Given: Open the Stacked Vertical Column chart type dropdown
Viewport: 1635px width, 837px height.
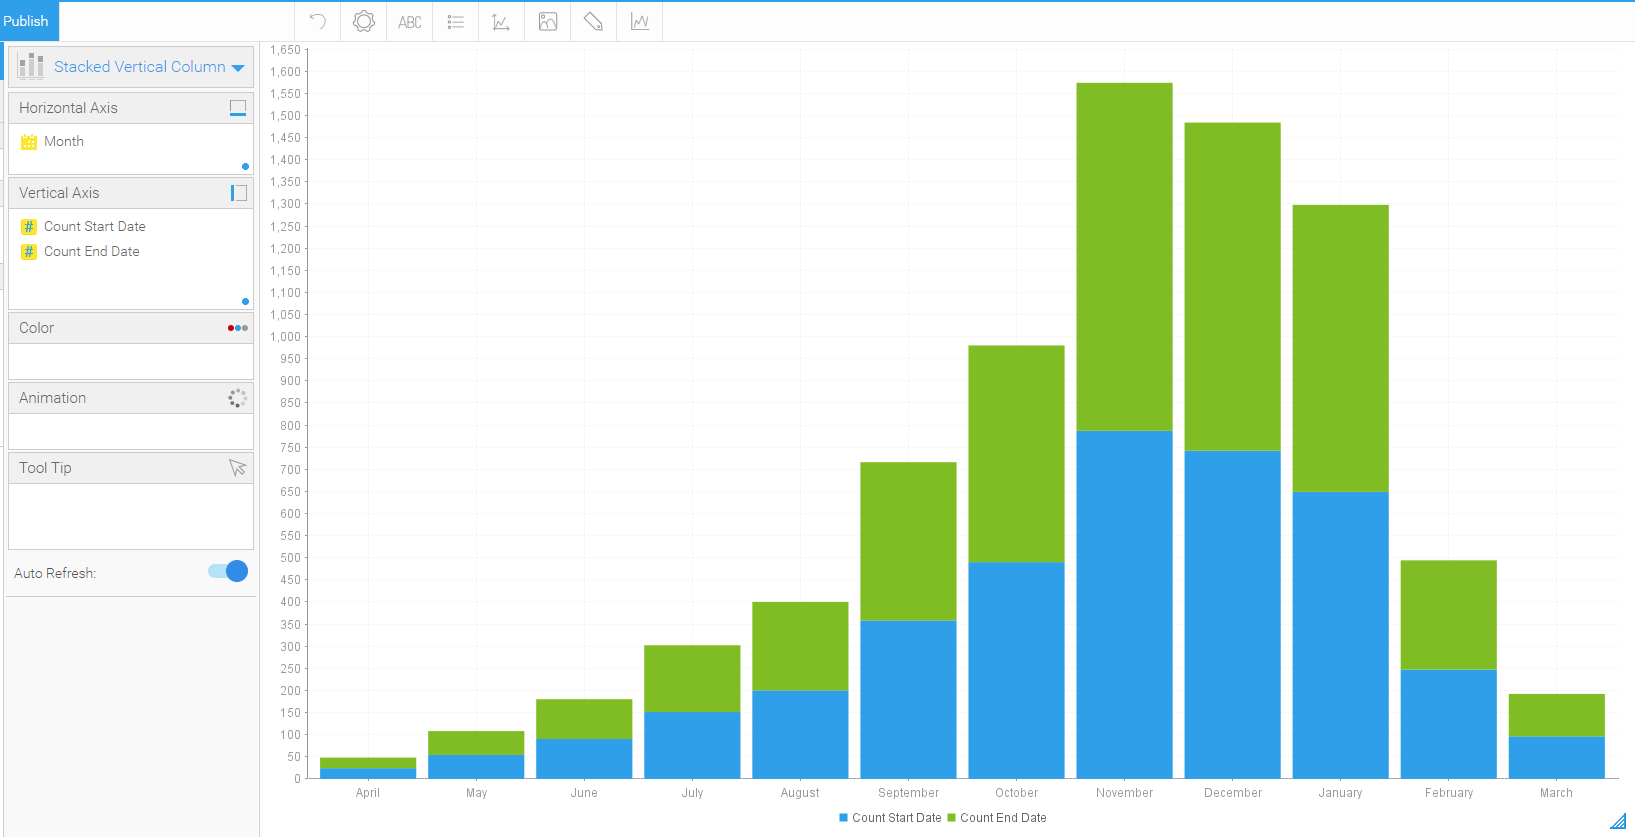Looking at the screenshot, I should [131, 67].
